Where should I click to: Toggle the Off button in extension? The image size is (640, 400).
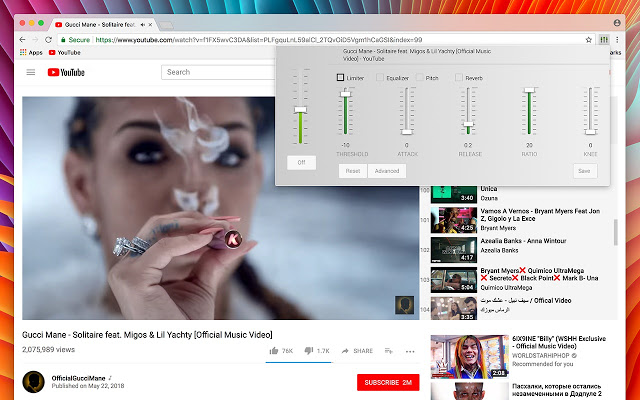pos(301,162)
